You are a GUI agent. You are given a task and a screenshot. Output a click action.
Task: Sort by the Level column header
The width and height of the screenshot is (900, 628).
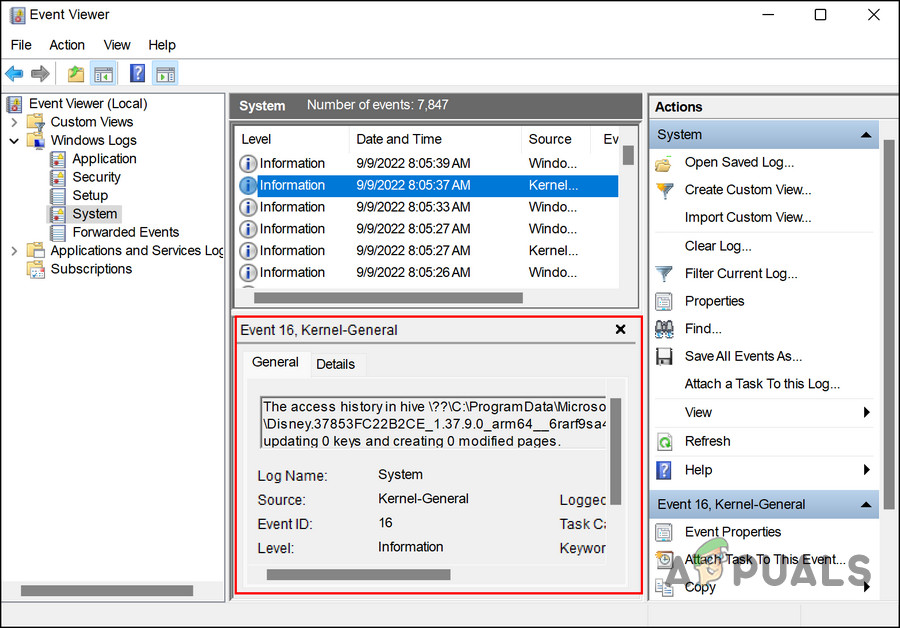[x=292, y=139]
